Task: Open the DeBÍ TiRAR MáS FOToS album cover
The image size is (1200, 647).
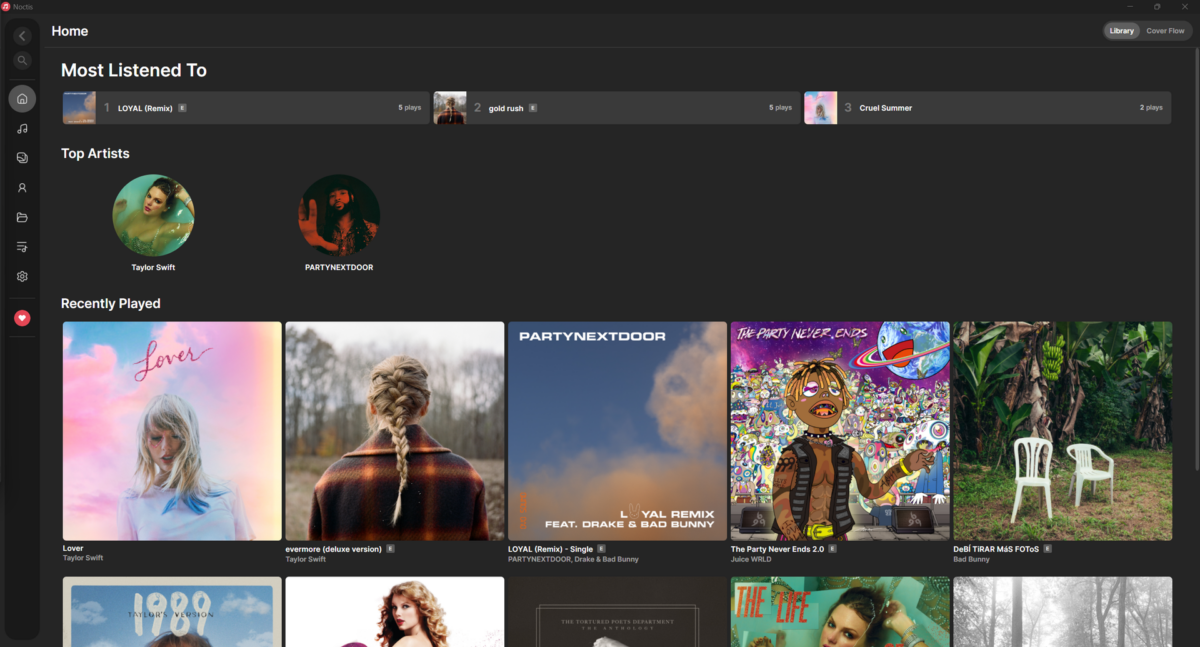Action: pyautogui.click(x=1062, y=431)
